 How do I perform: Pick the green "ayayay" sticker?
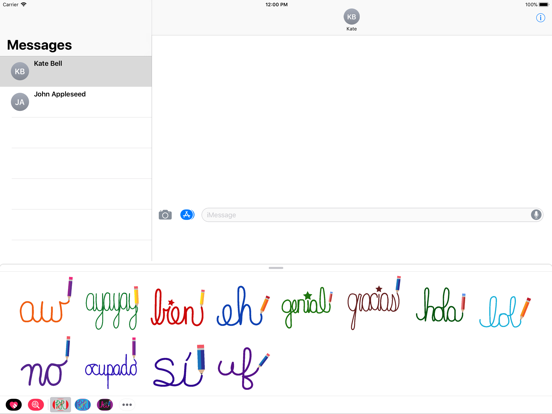[x=112, y=307]
